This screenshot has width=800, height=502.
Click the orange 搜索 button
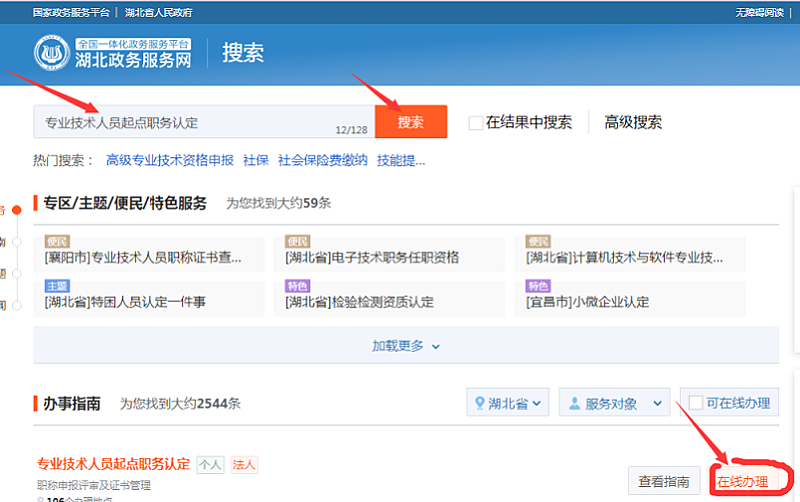click(410, 122)
